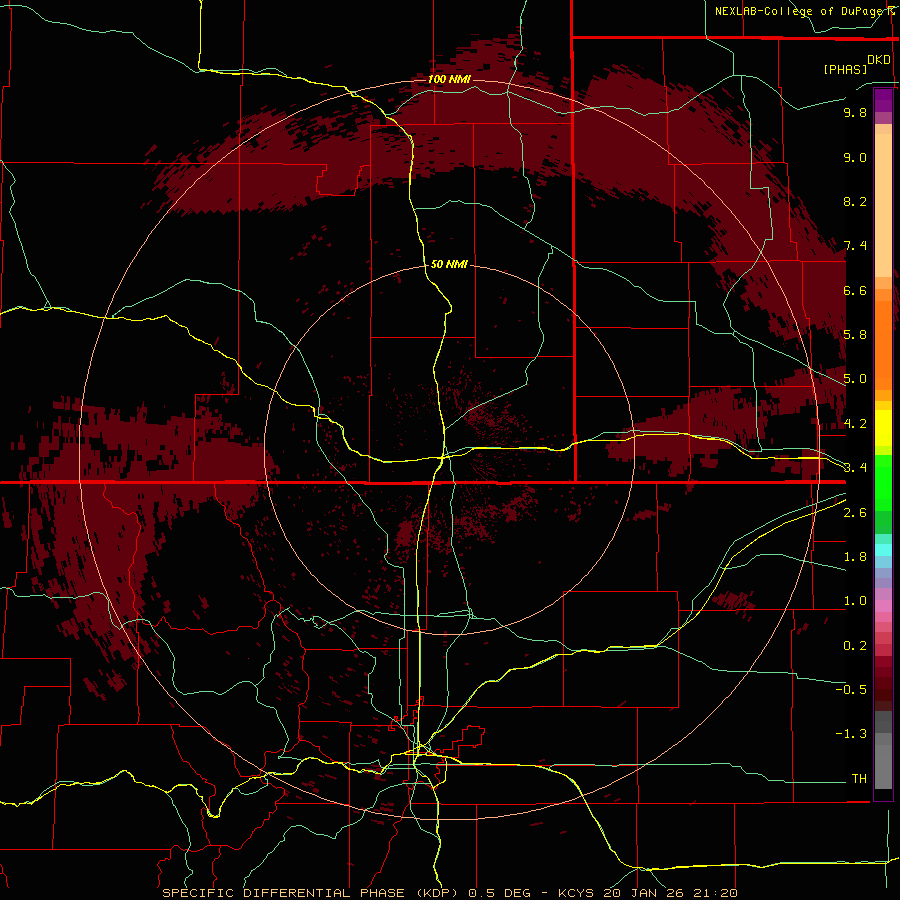
Task: Click the NEXLAB-College of DuPage credit text
Action: coord(802,11)
